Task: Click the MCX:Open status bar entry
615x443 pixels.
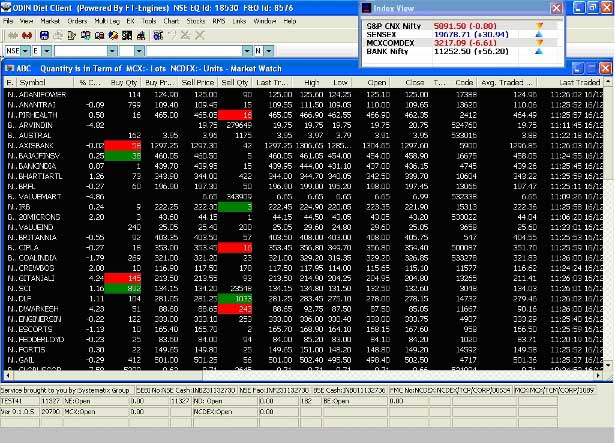Action: click(x=80, y=412)
